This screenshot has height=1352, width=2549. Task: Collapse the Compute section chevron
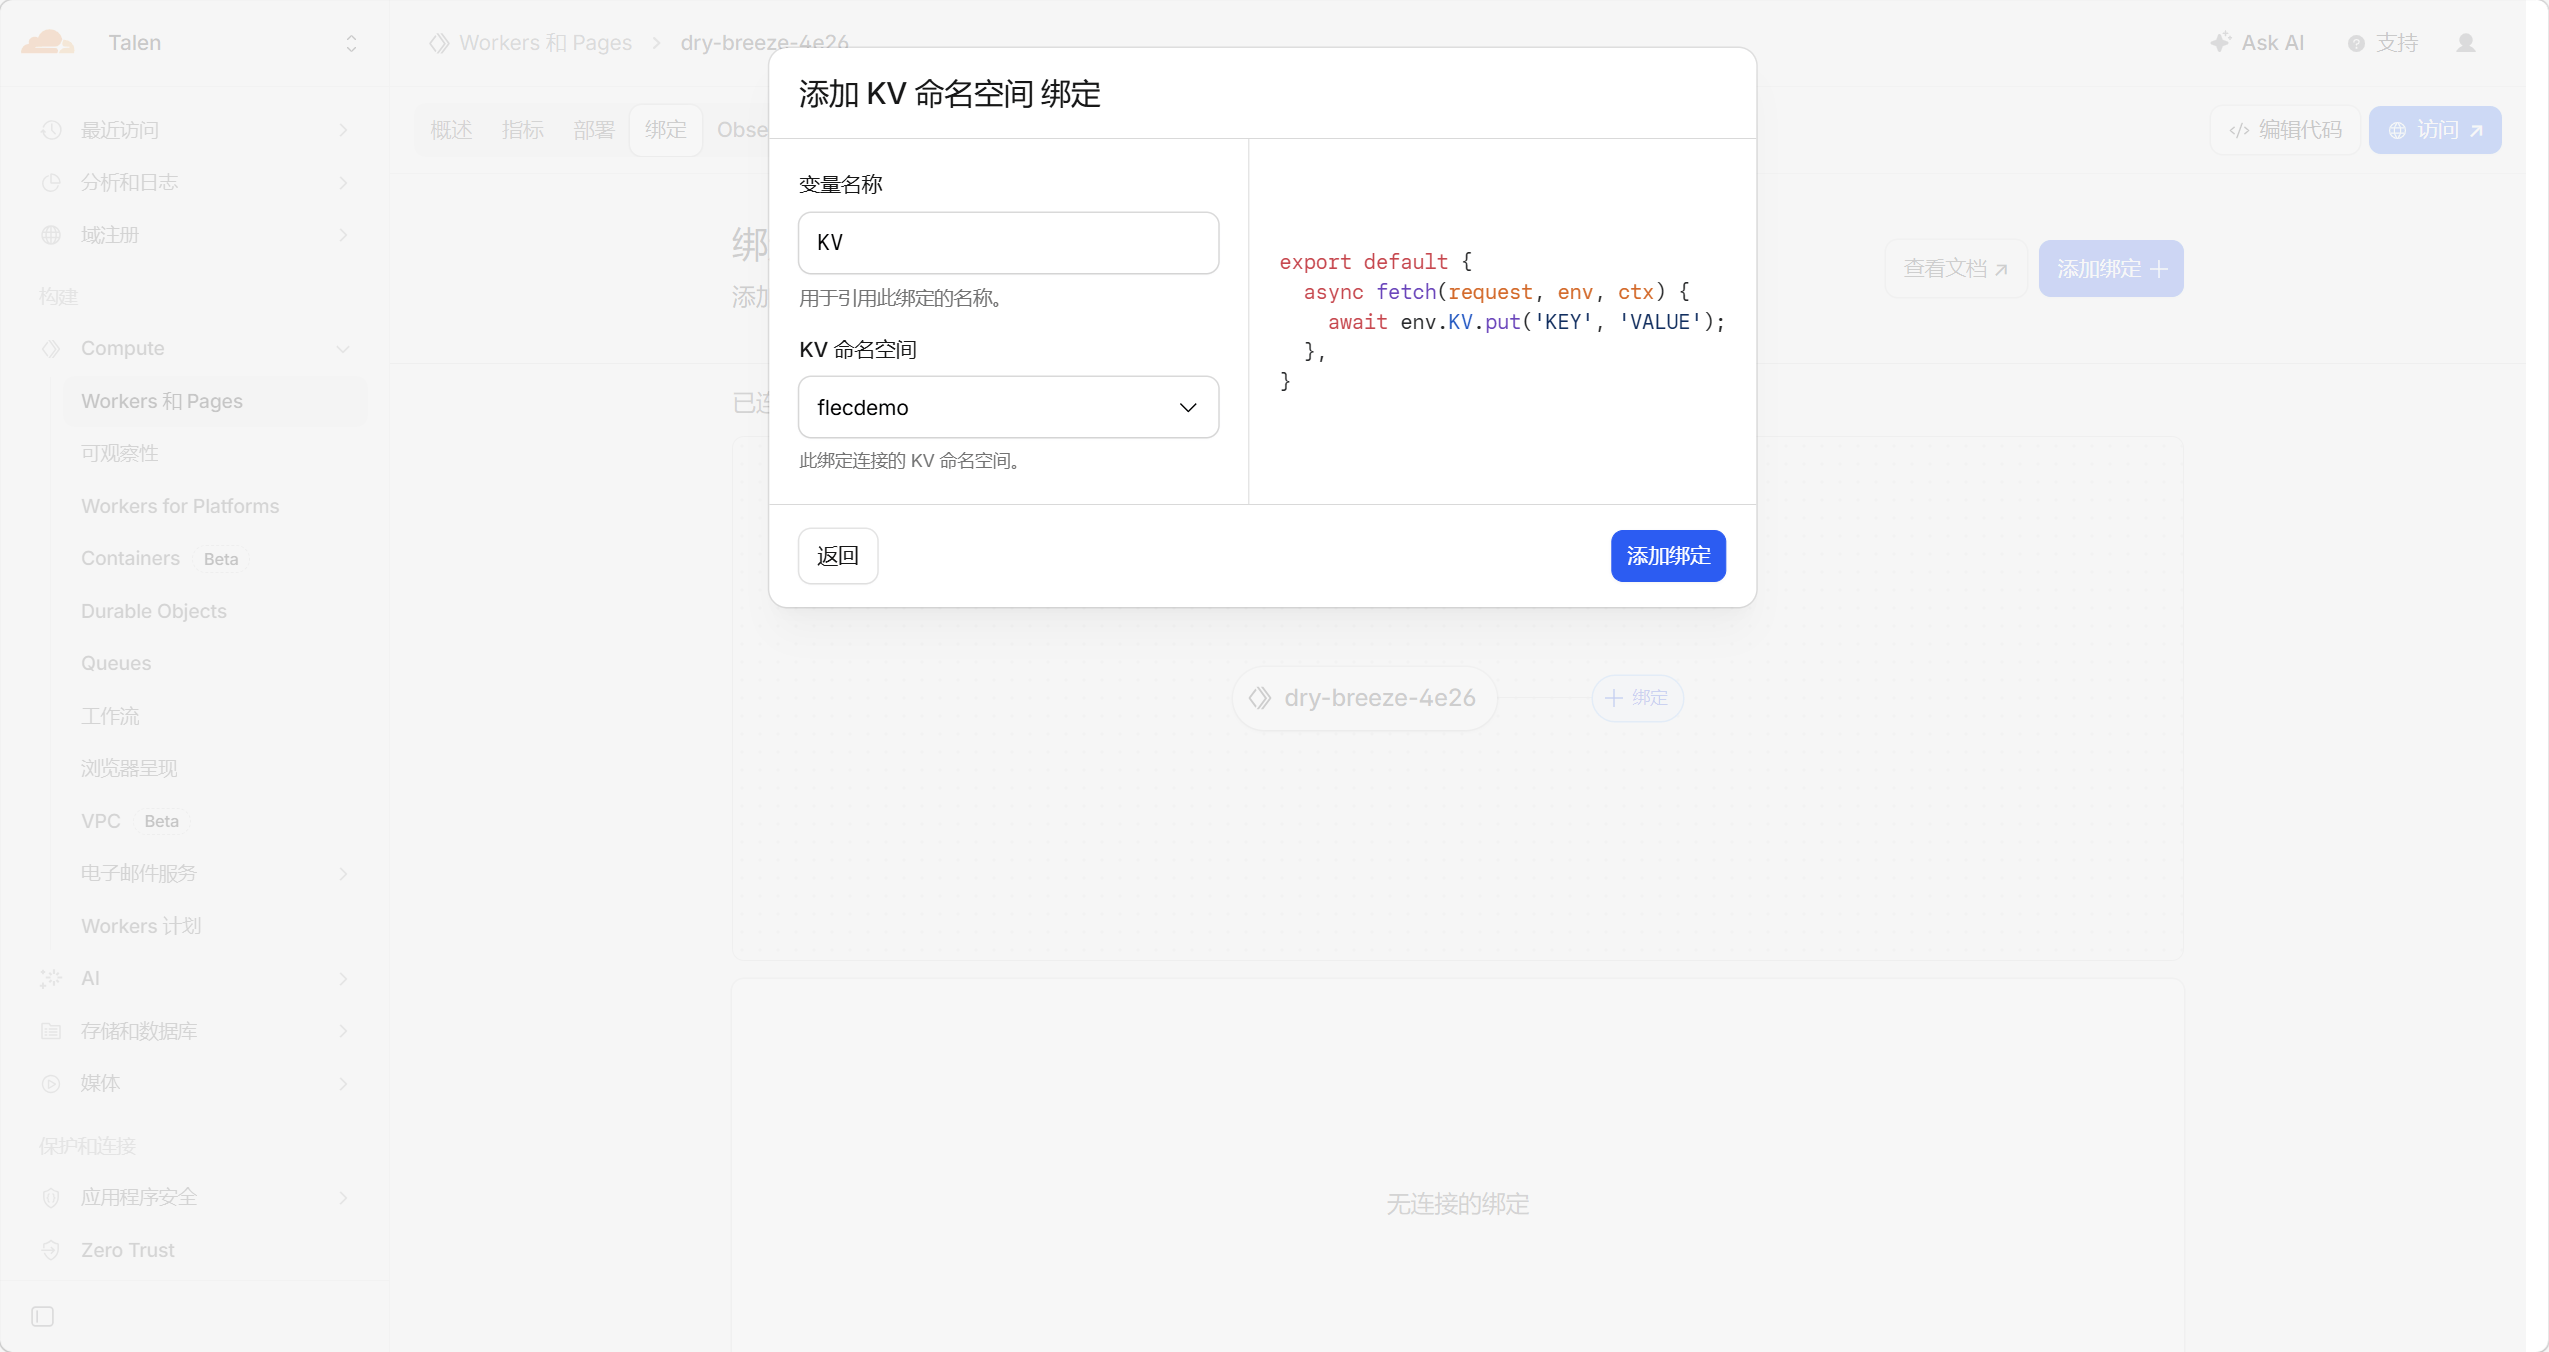coord(343,349)
